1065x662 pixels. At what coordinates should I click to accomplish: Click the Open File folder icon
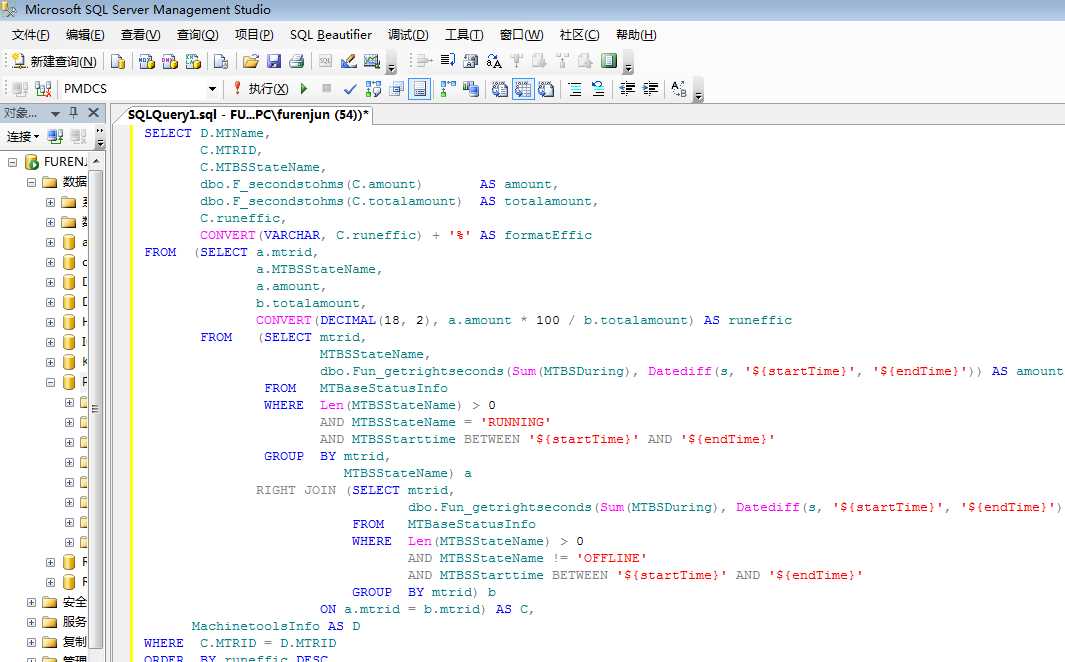251,62
